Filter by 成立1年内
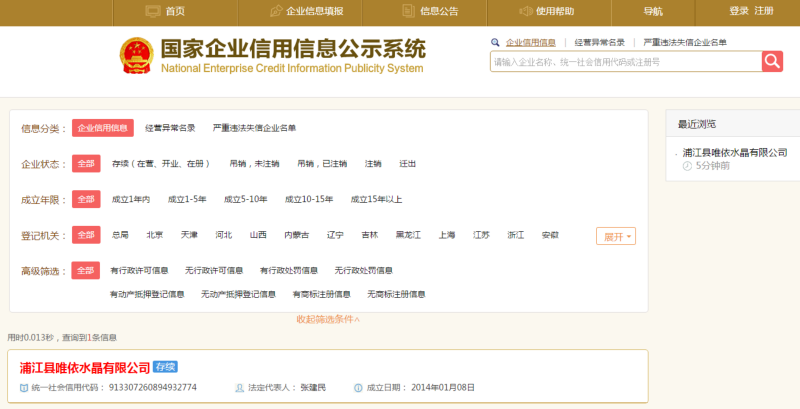The height and width of the screenshot is (409, 800). [131, 199]
